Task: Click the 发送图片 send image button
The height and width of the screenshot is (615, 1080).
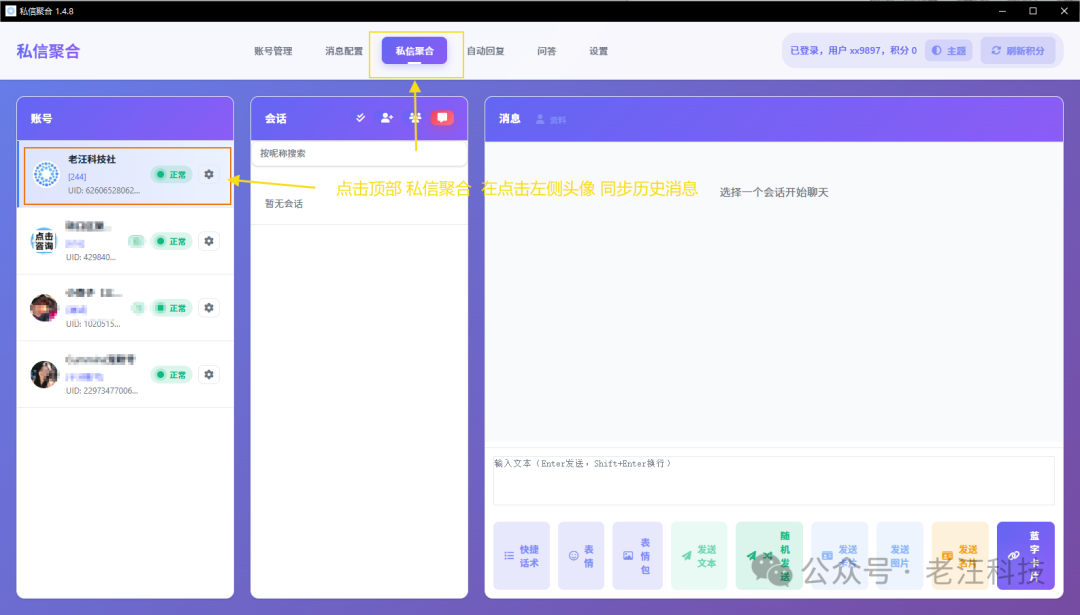Action: pyautogui.click(x=900, y=556)
